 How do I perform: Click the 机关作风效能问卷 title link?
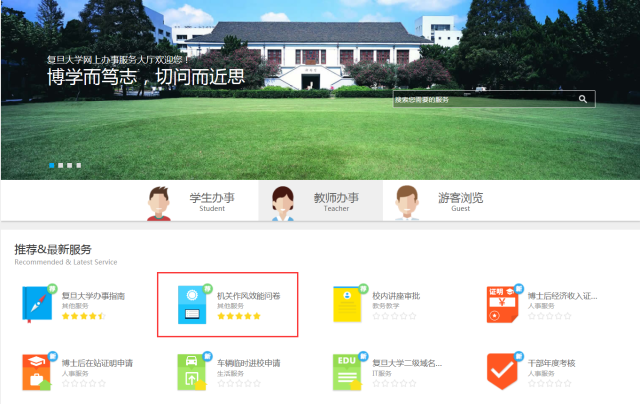[249, 296]
